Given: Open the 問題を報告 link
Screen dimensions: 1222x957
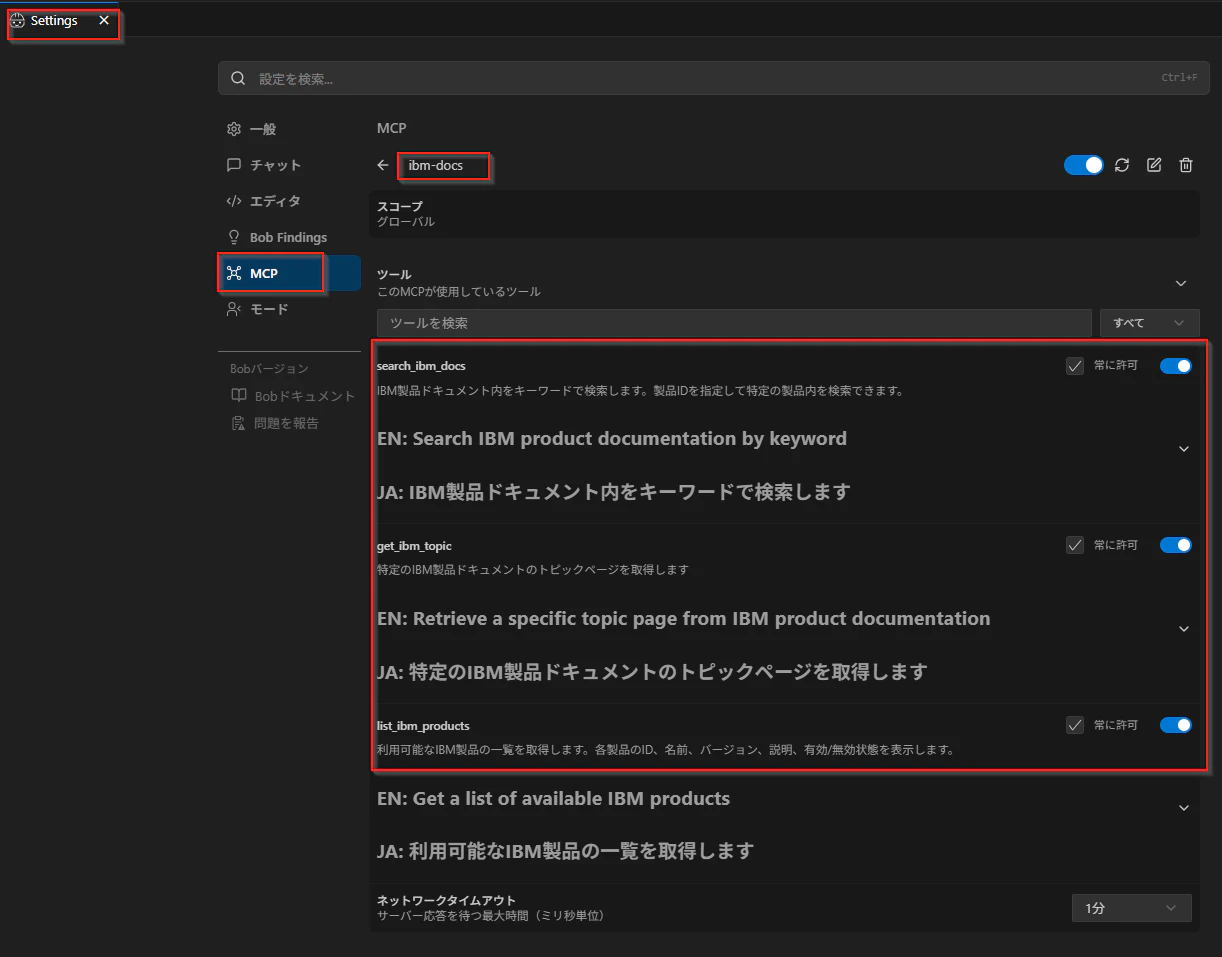Looking at the screenshot, I should (x=286, y=423).
